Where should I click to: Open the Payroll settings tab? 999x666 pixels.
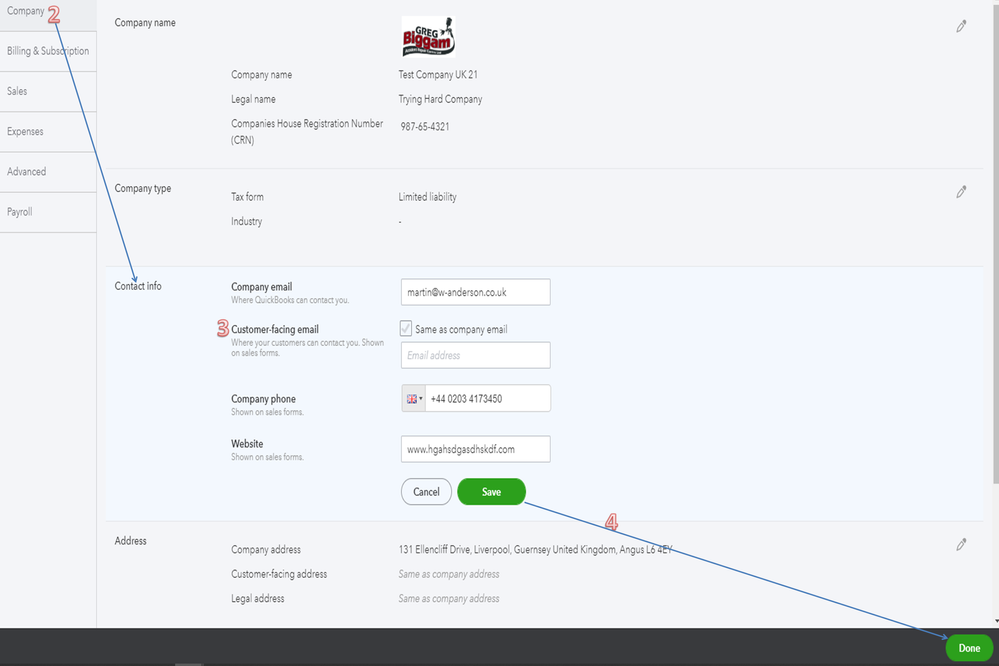point(48,212)
